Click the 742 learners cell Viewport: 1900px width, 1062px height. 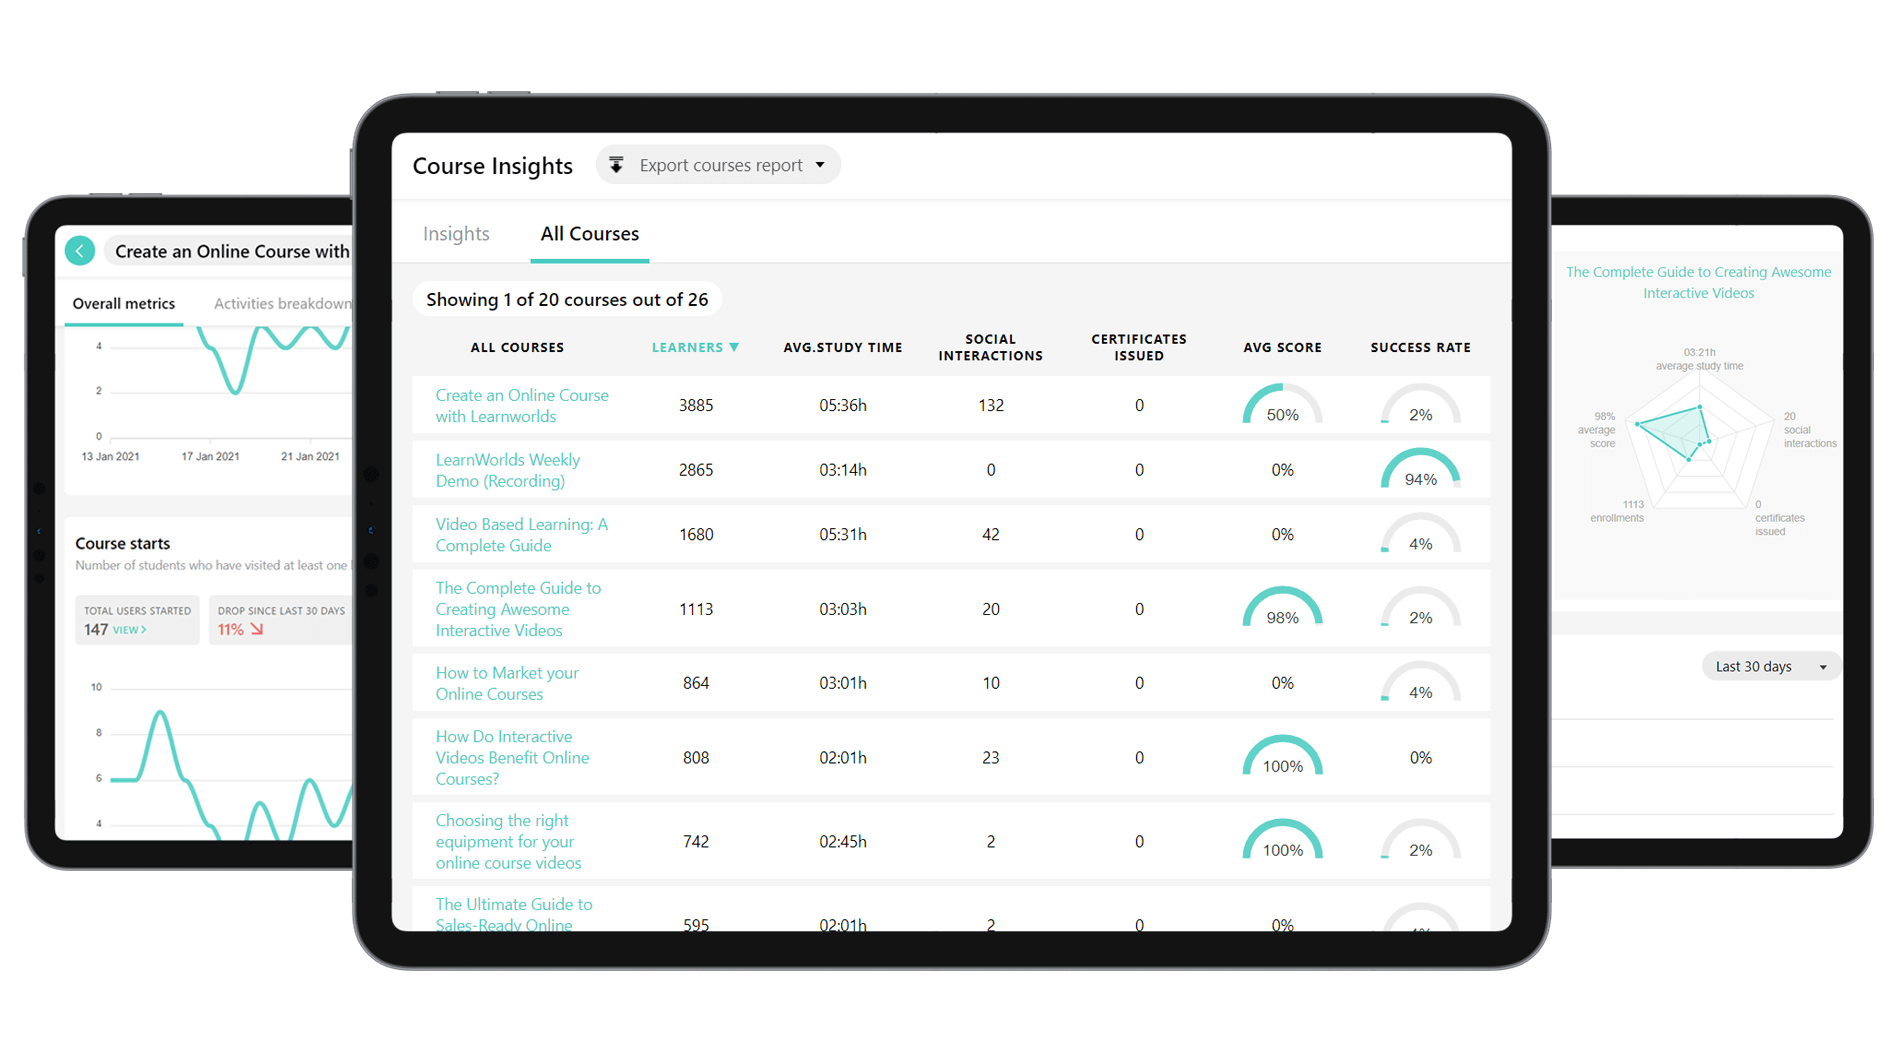696,841
